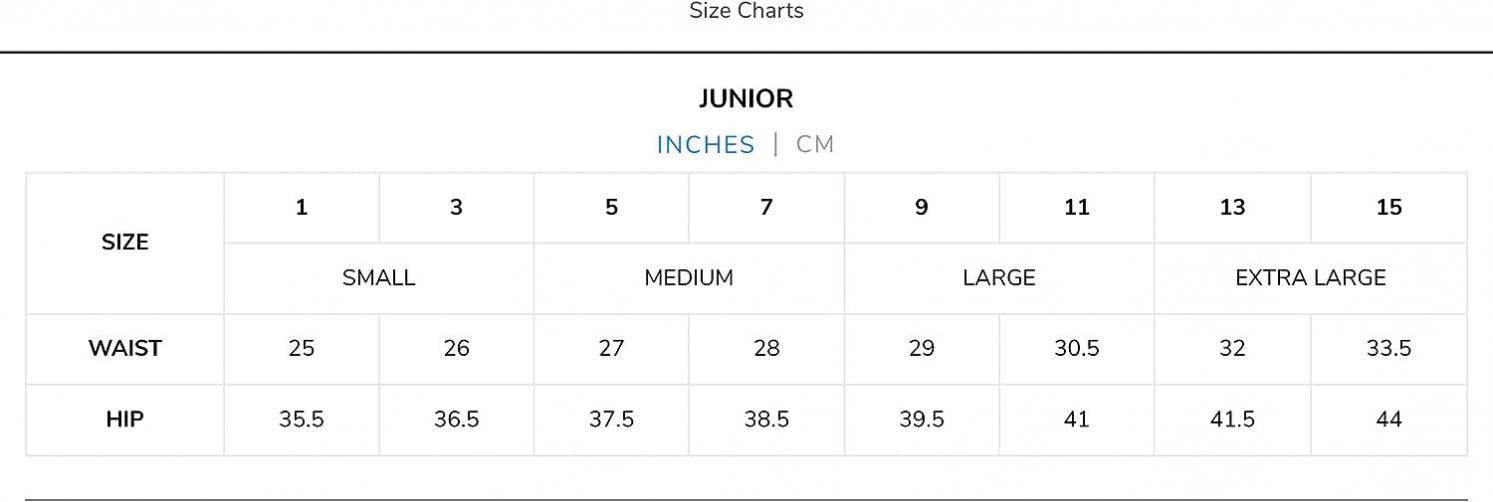Select size 15 column header
1493x502 pixels.
pyautogui.click(x=1389, y=208)
